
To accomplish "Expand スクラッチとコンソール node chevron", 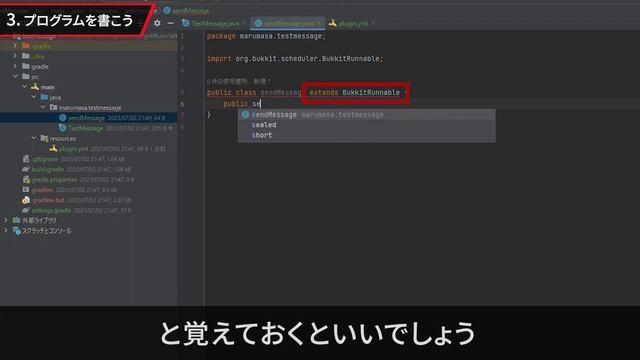I will pyautogui.click(x=6, y=230).
